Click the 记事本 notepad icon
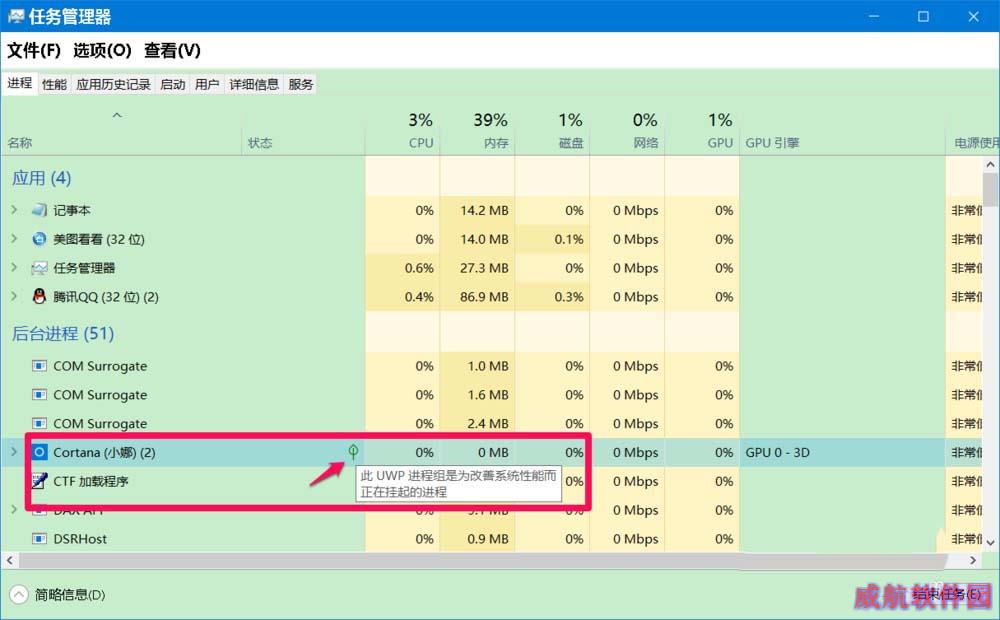 click(x=40, y=210)
